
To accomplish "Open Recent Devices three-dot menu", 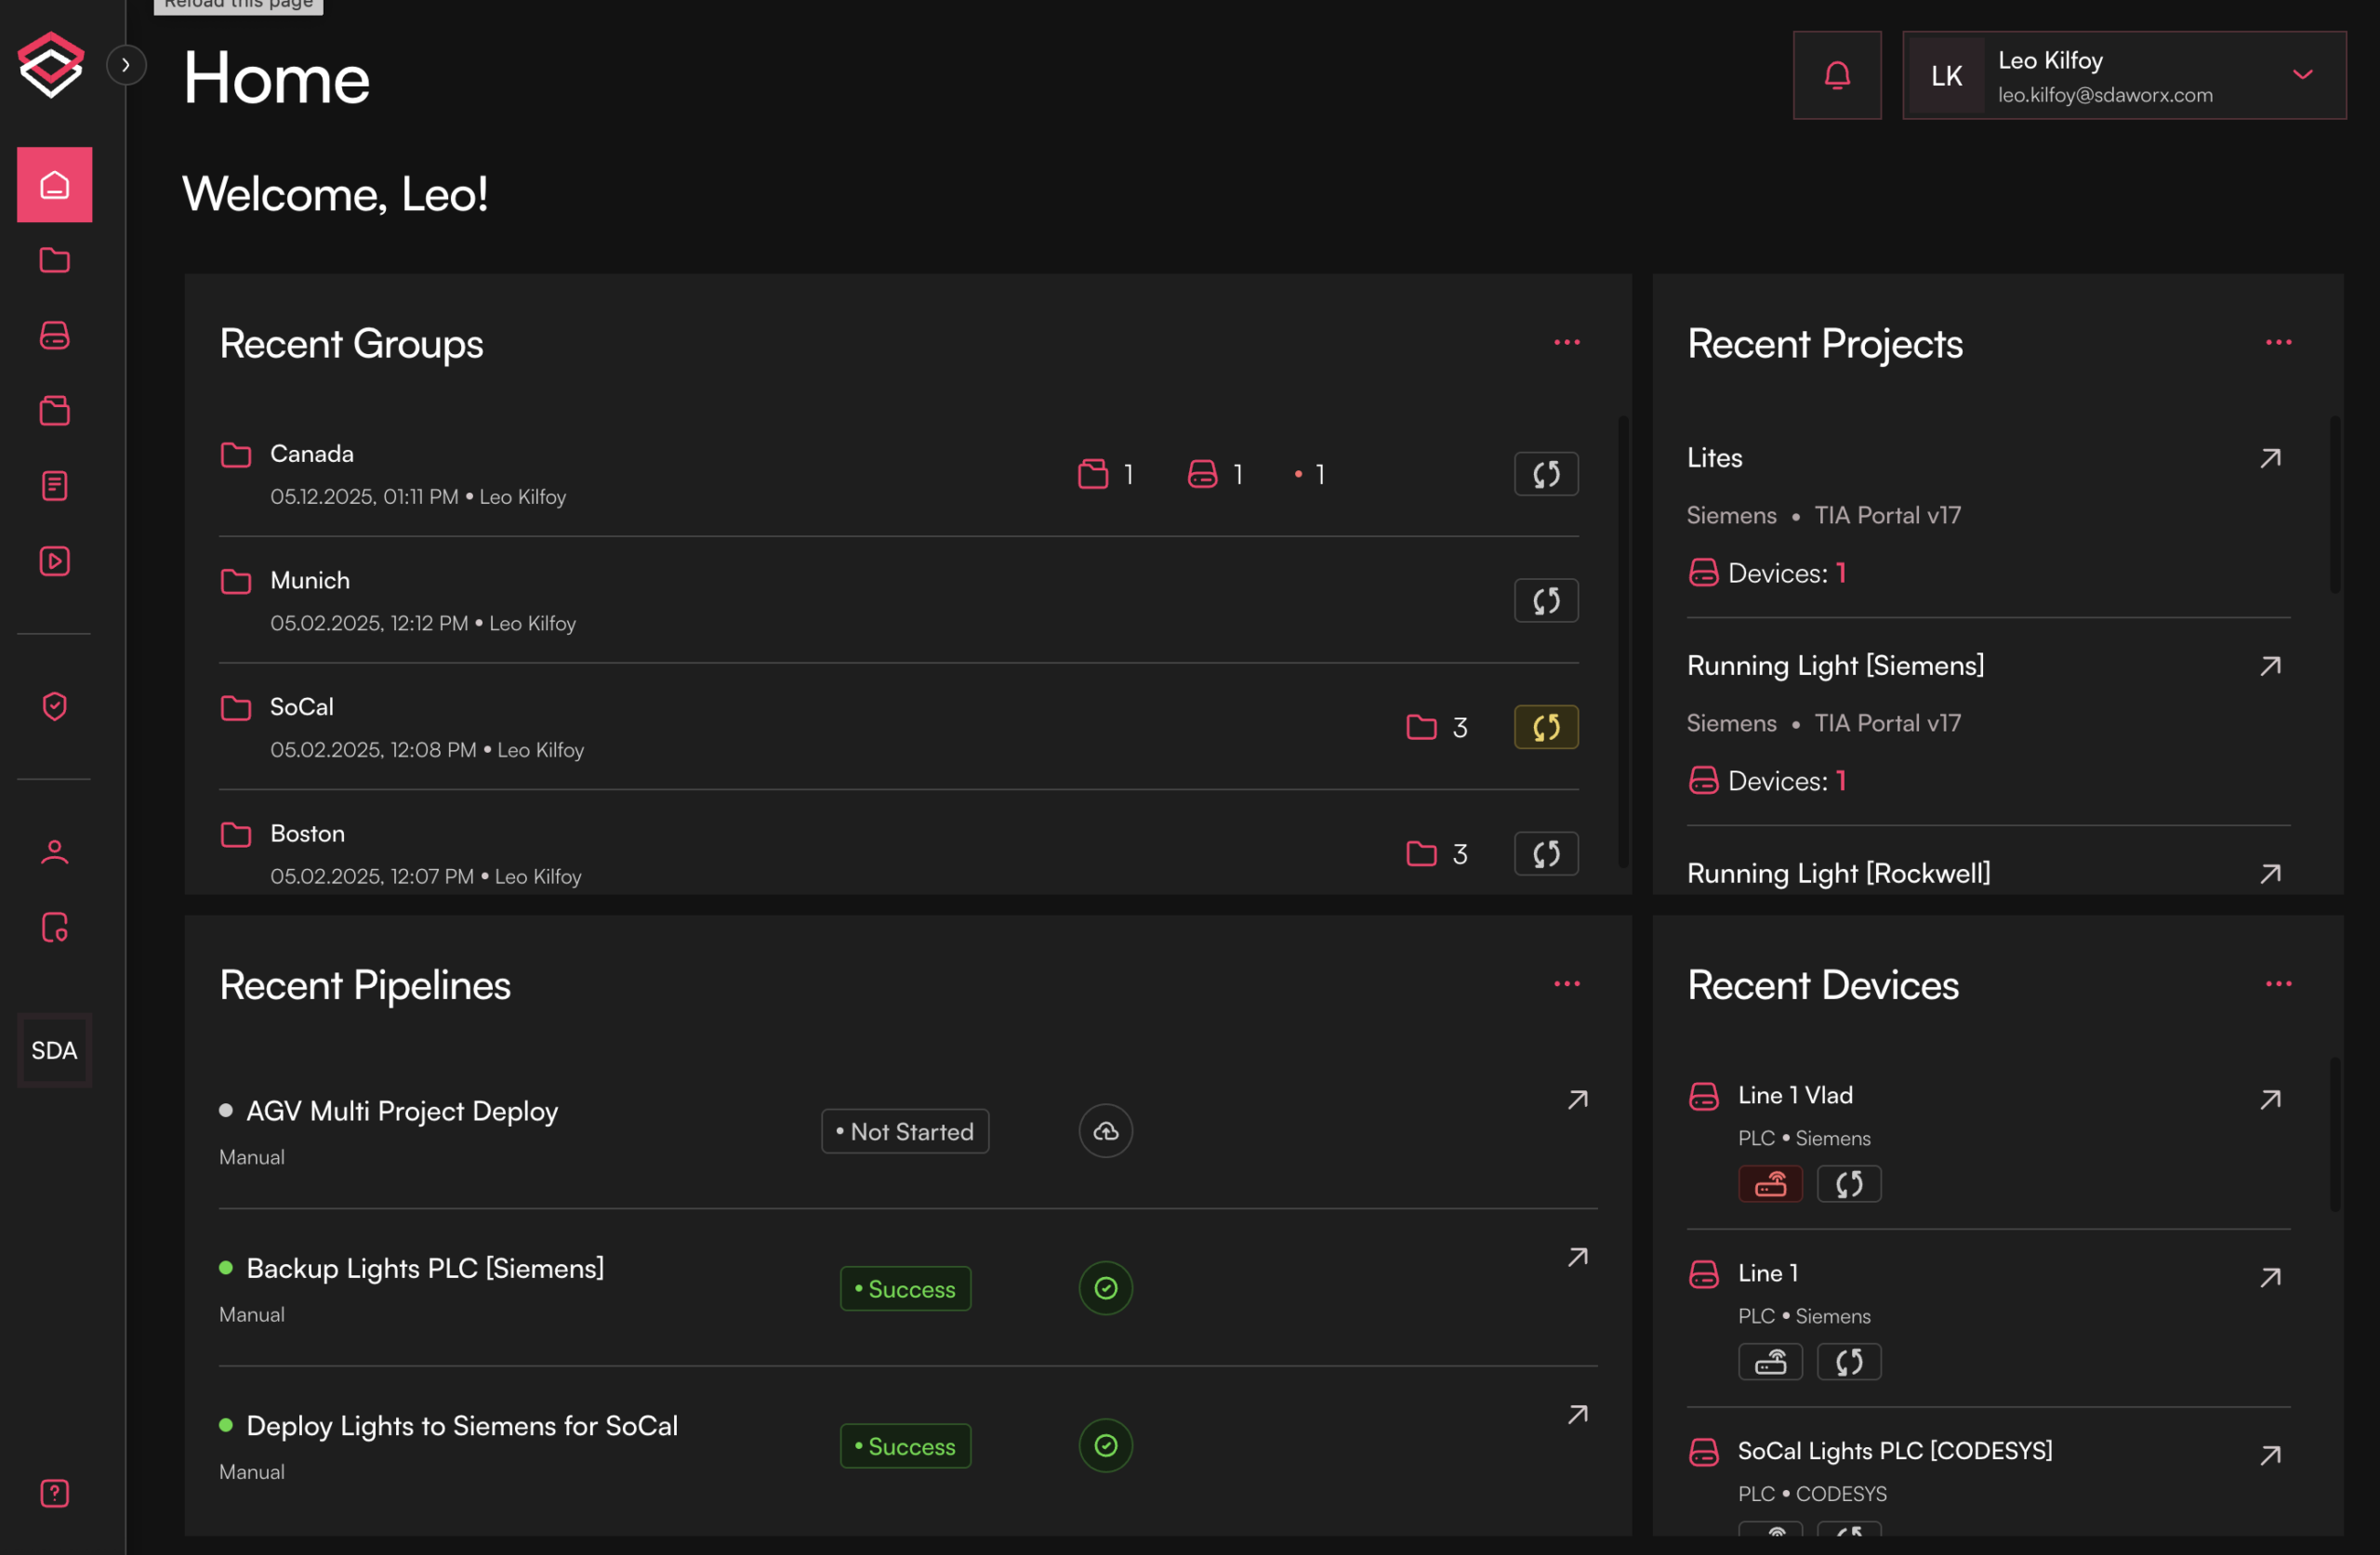I will (2277, 984).
